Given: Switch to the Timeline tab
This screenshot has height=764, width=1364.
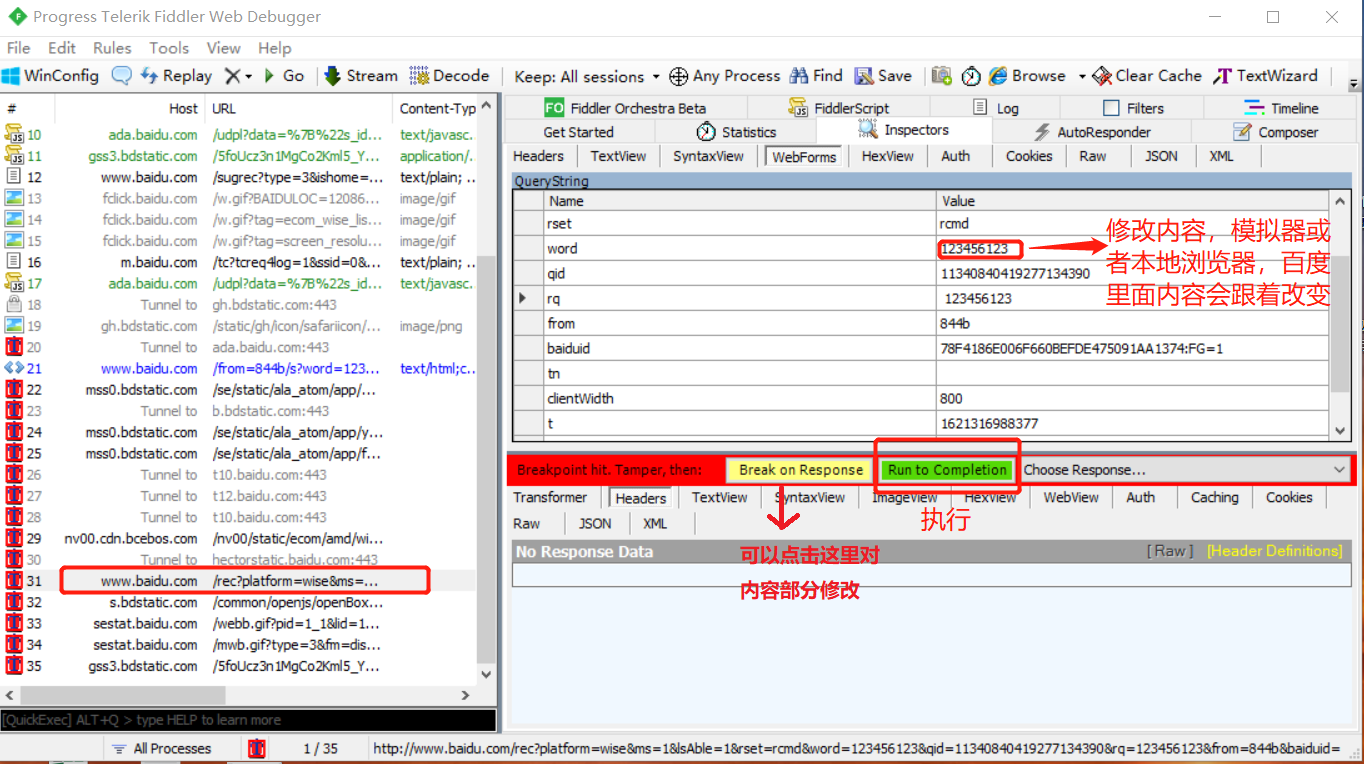Looking at the screenshot, I should click(x=1281, y=108).
